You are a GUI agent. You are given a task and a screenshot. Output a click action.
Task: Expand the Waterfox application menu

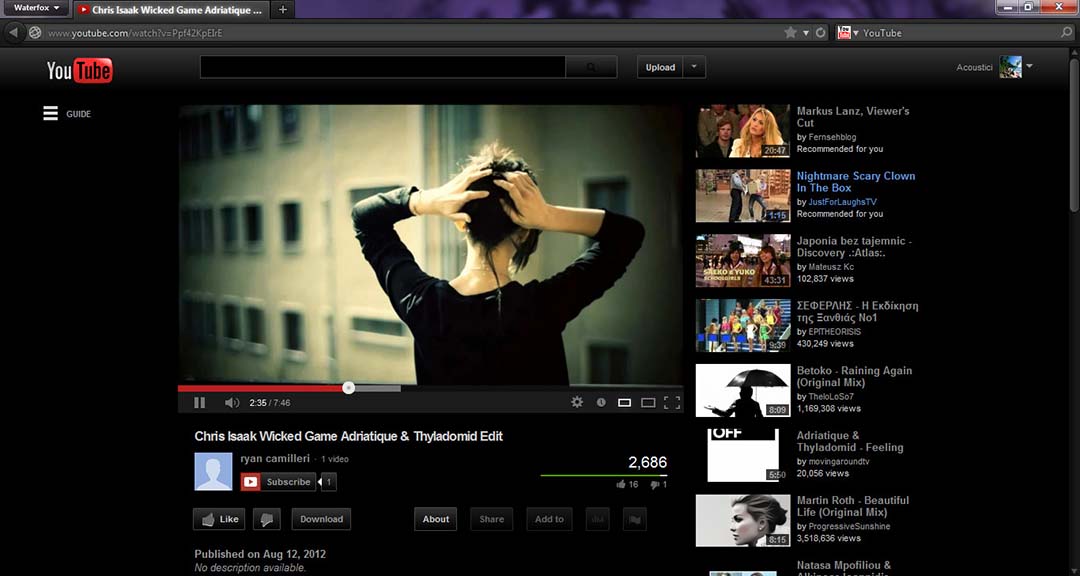pyautogui.click(x=35, y=7)
